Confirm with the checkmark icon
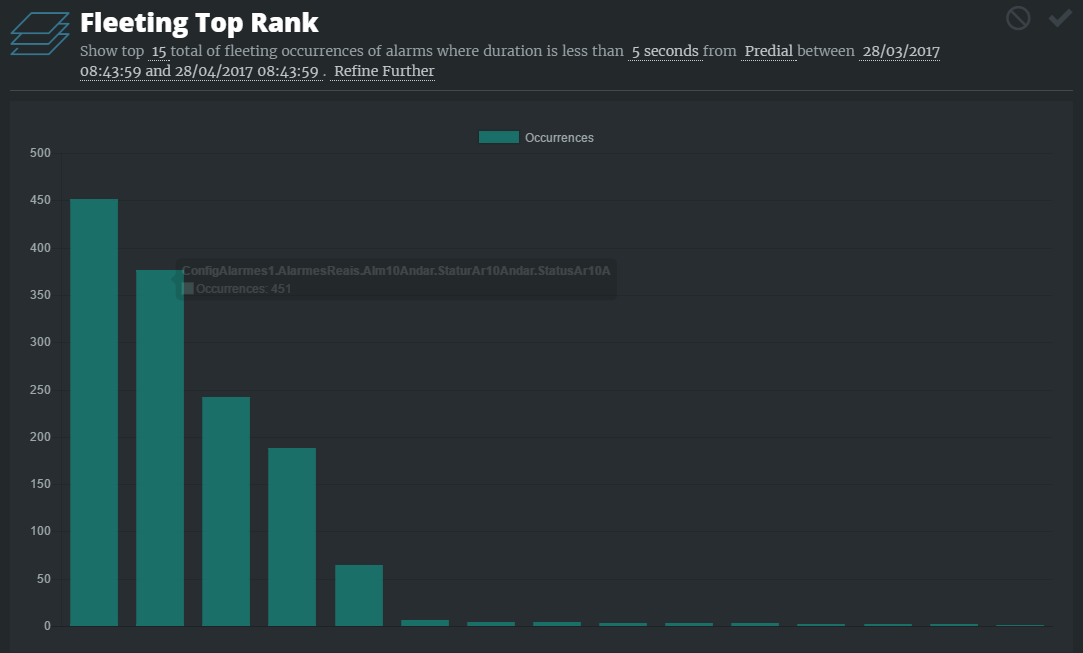Viewport: 1083px width, 653px height. pos(1059,18)
